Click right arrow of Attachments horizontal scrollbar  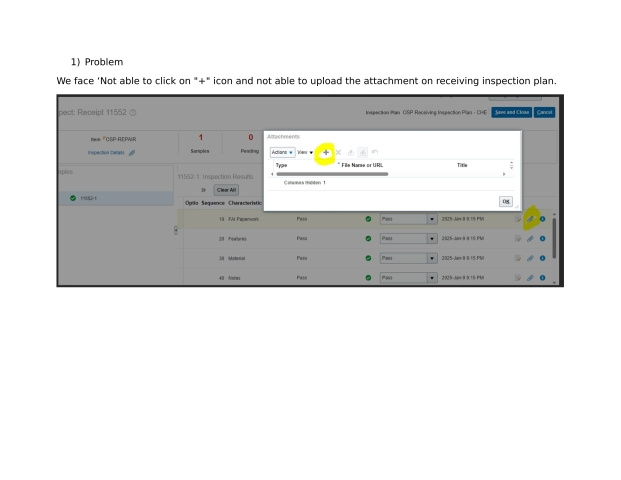coord(504,174)
